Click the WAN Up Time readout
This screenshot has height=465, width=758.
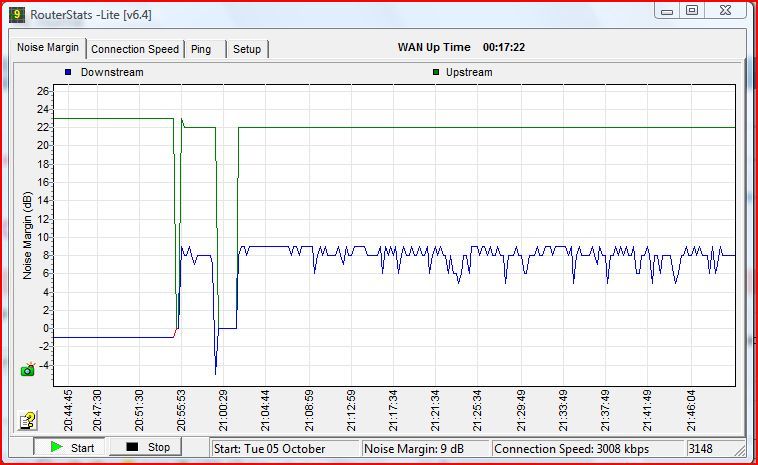[461, 47]
